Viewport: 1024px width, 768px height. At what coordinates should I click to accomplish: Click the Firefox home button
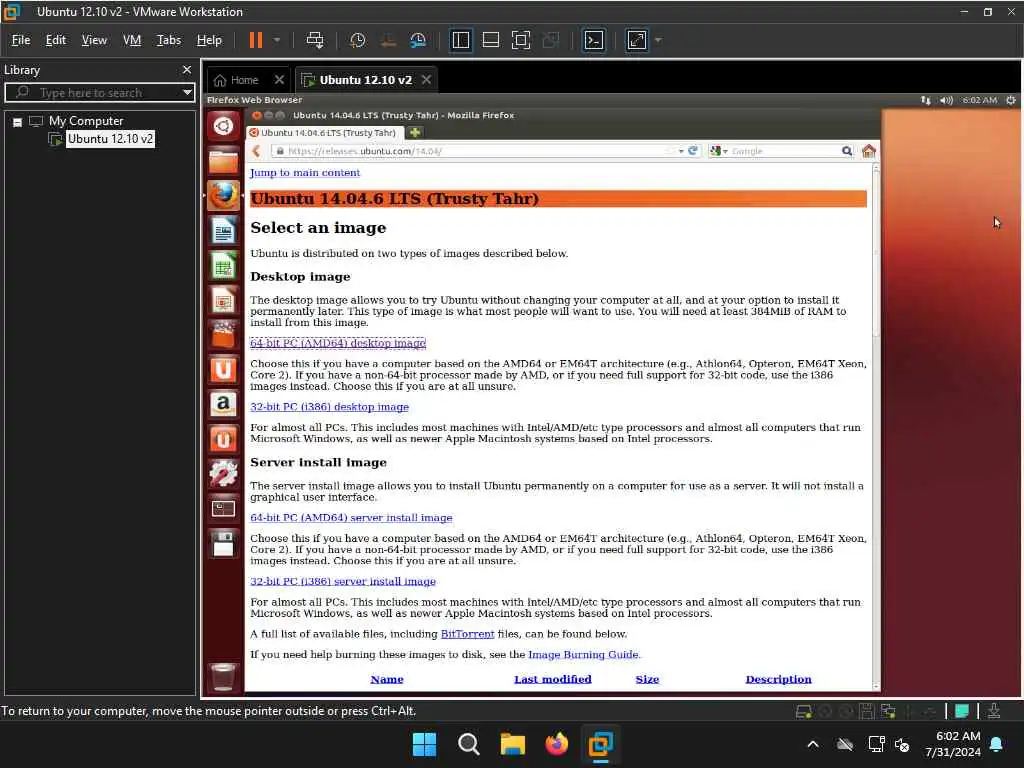click(x=869, y=151)
